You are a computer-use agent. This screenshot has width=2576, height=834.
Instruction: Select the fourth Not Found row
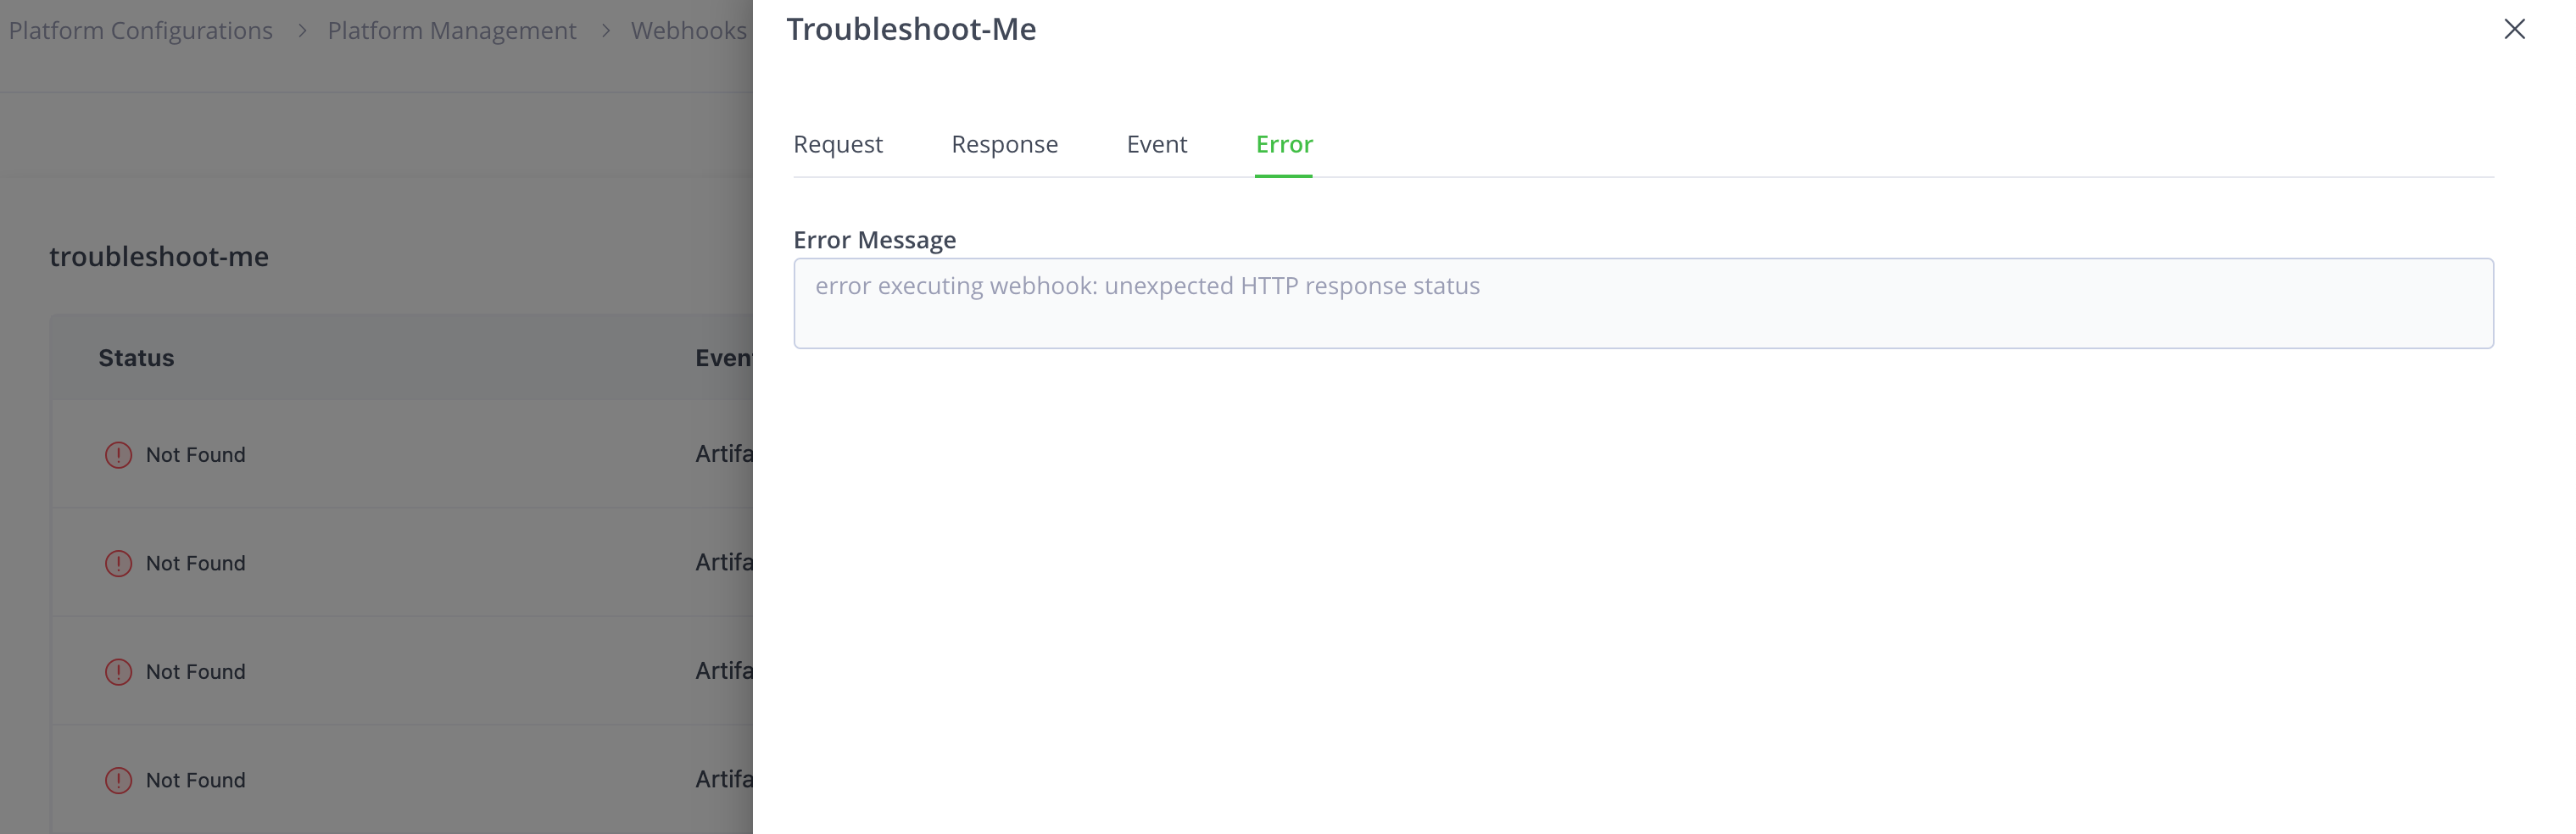tap(195, 780)
